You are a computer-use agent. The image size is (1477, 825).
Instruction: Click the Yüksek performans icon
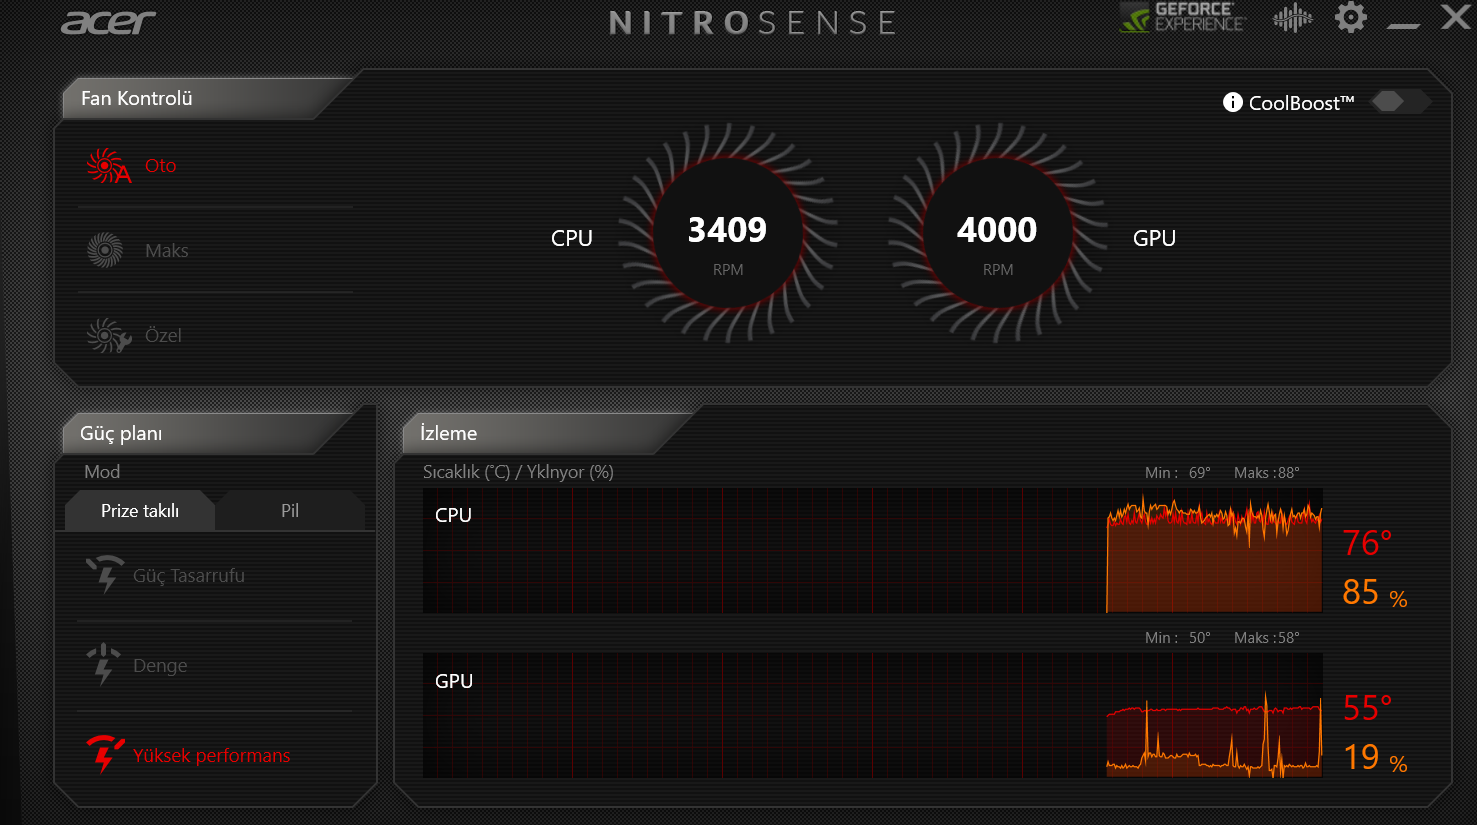click(104, 754)
